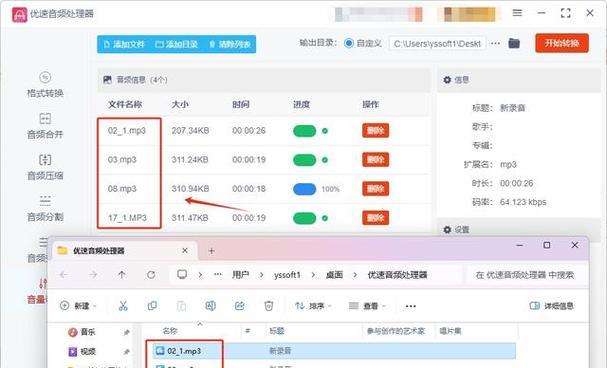This screenshot has height=368, width=607.
Task: Open 音乐 in Explorer sidebar
Action: tap(82, 332)
